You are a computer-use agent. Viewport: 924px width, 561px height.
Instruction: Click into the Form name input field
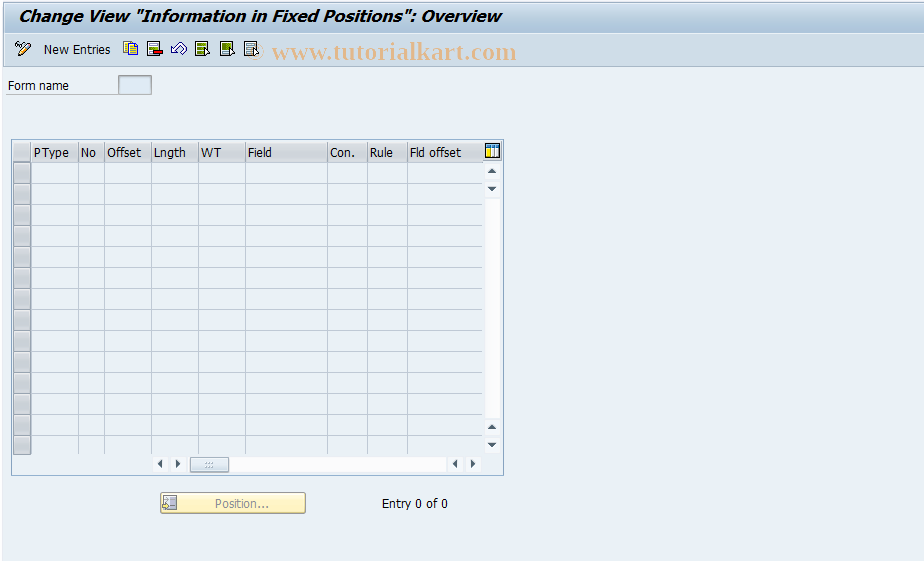(x=135, y=85)
